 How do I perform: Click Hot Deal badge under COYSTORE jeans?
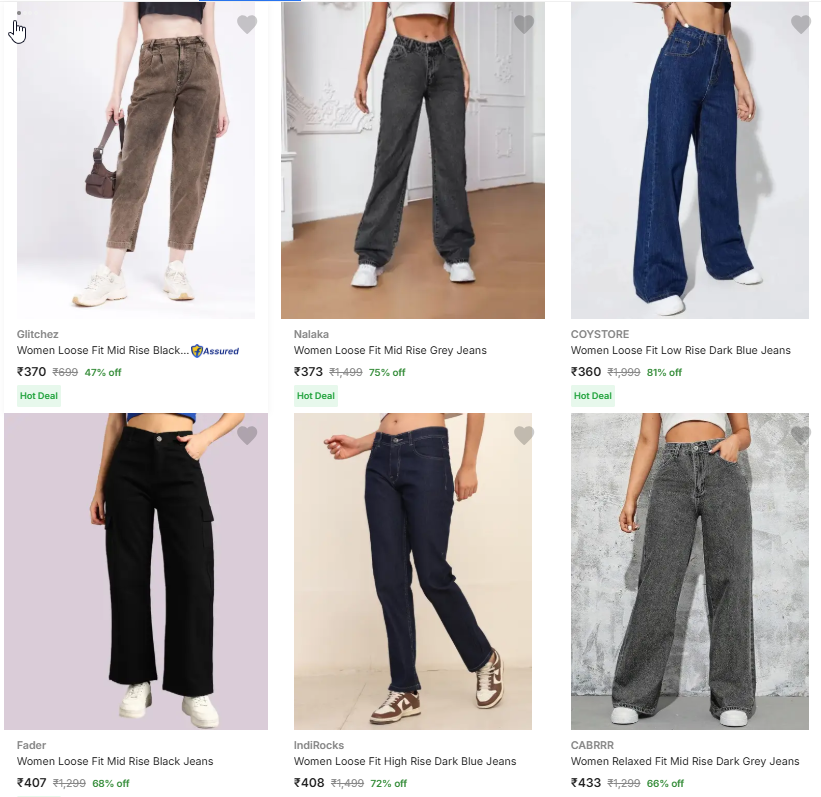coord(593,396)
